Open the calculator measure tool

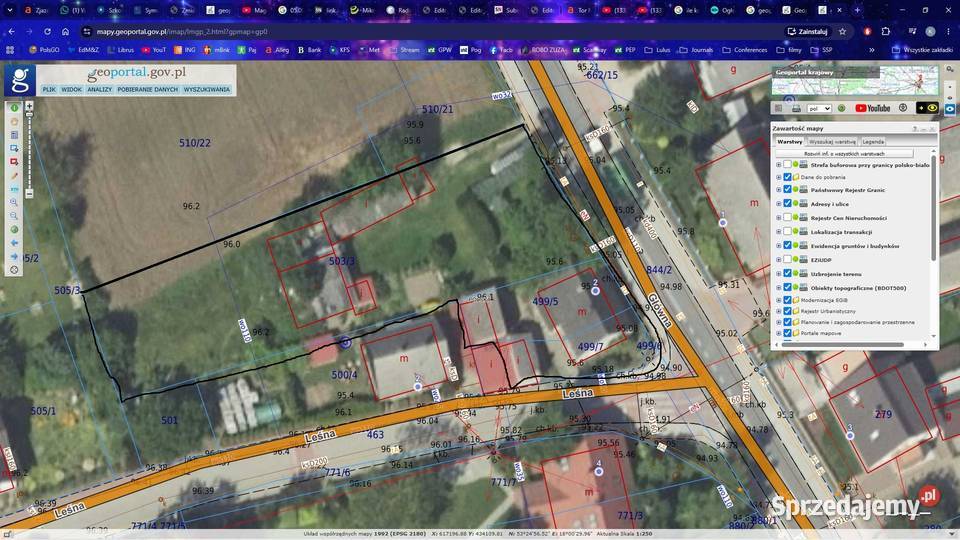click(14, 135)
